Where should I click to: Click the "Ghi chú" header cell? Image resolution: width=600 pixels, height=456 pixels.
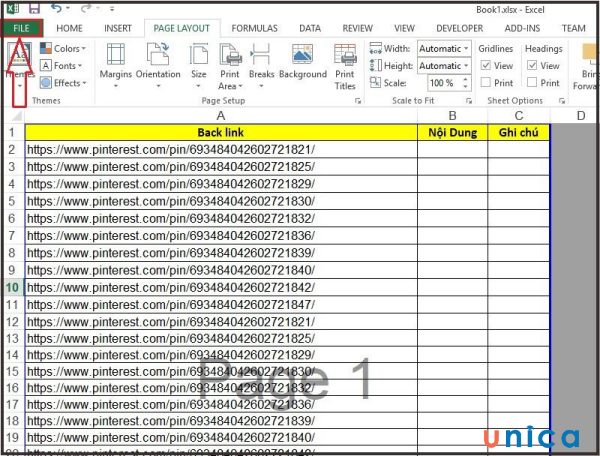pyautogui.click(x=518, y=132)
